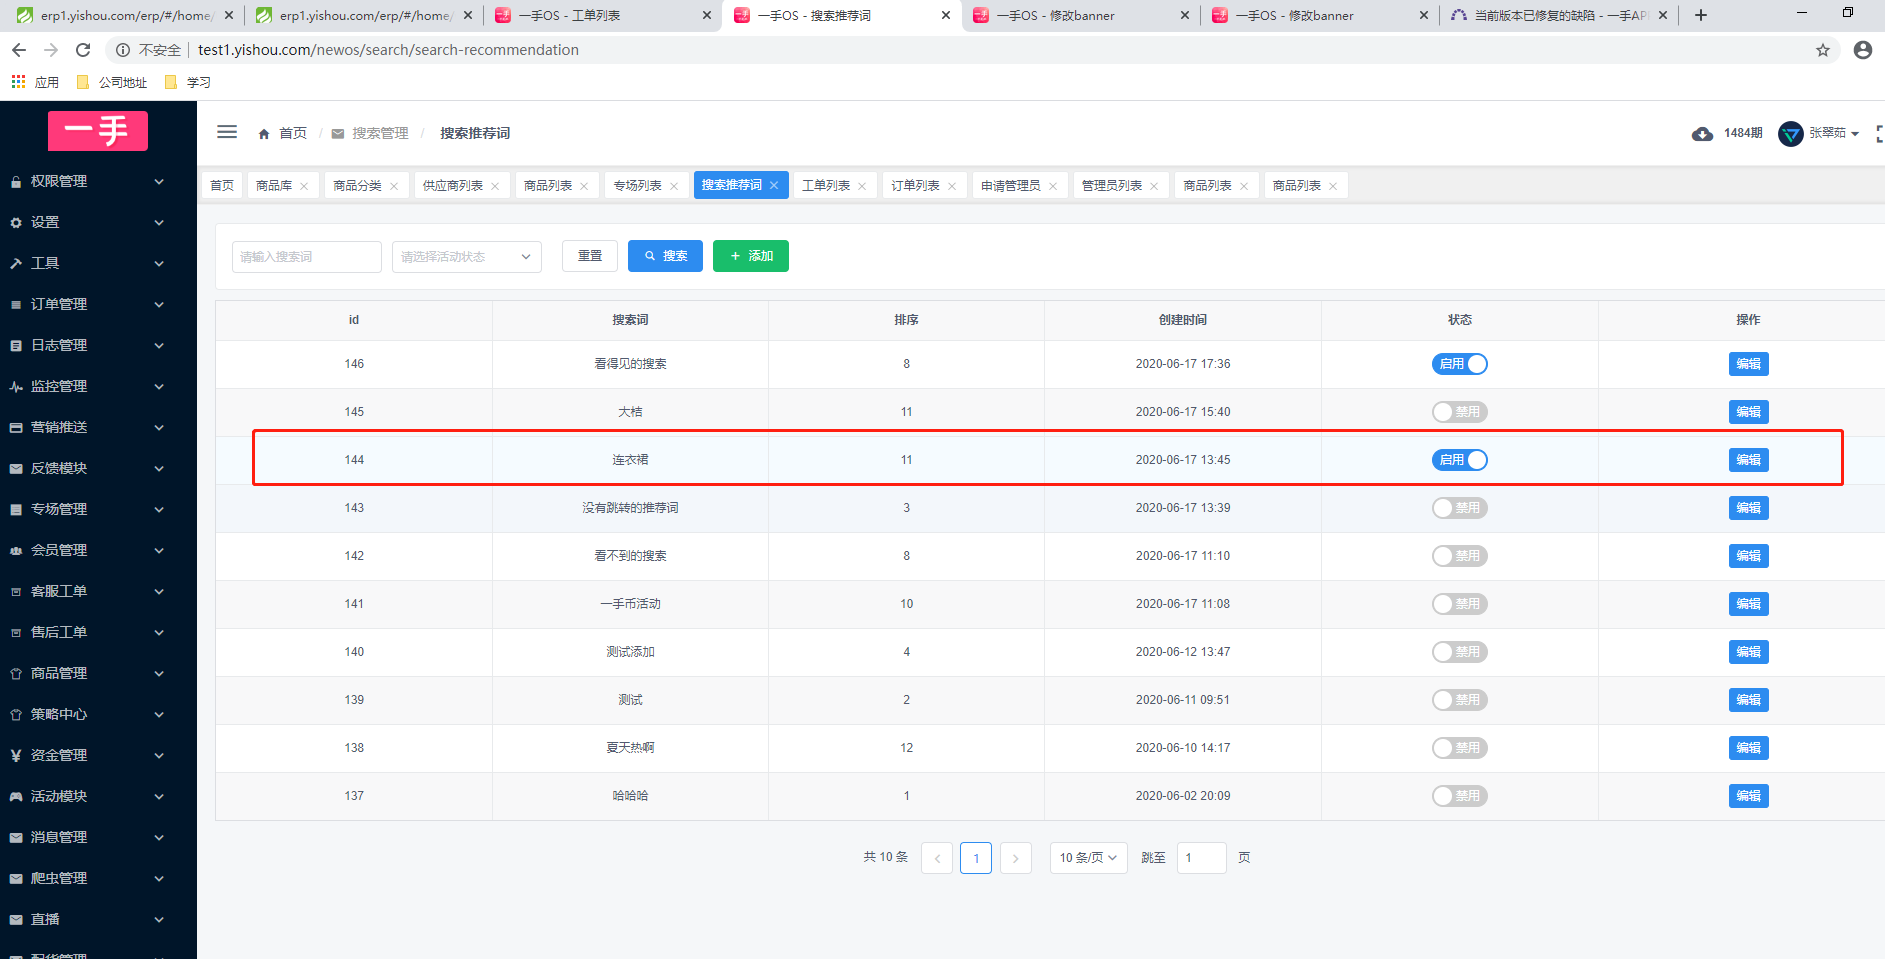Click browser back arrow
1885x959 pixels.
coord(19,50)
